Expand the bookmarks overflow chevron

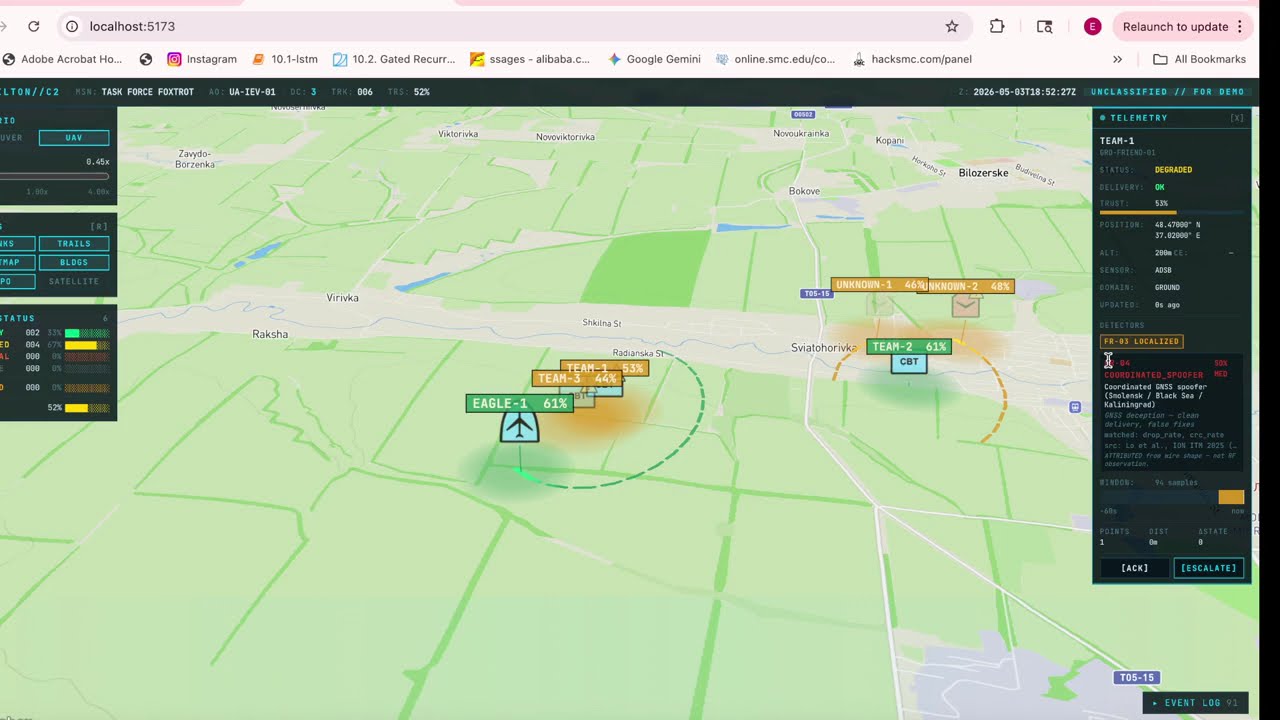coord(1118,59)
